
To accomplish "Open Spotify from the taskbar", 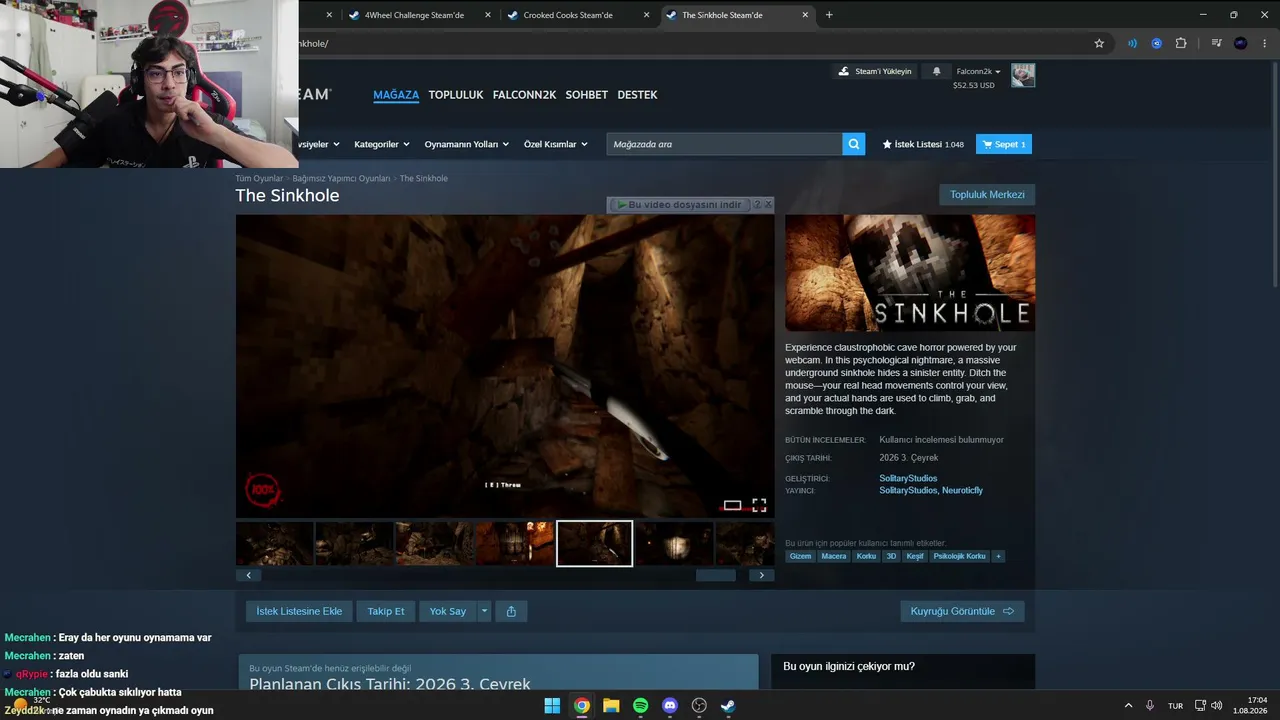I will tap(640, 705).
